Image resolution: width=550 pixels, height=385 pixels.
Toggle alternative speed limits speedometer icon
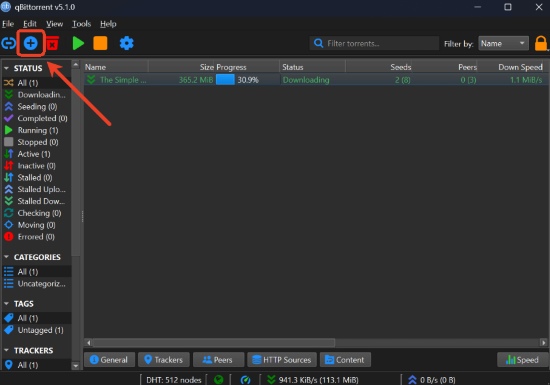tap(245, 380)
